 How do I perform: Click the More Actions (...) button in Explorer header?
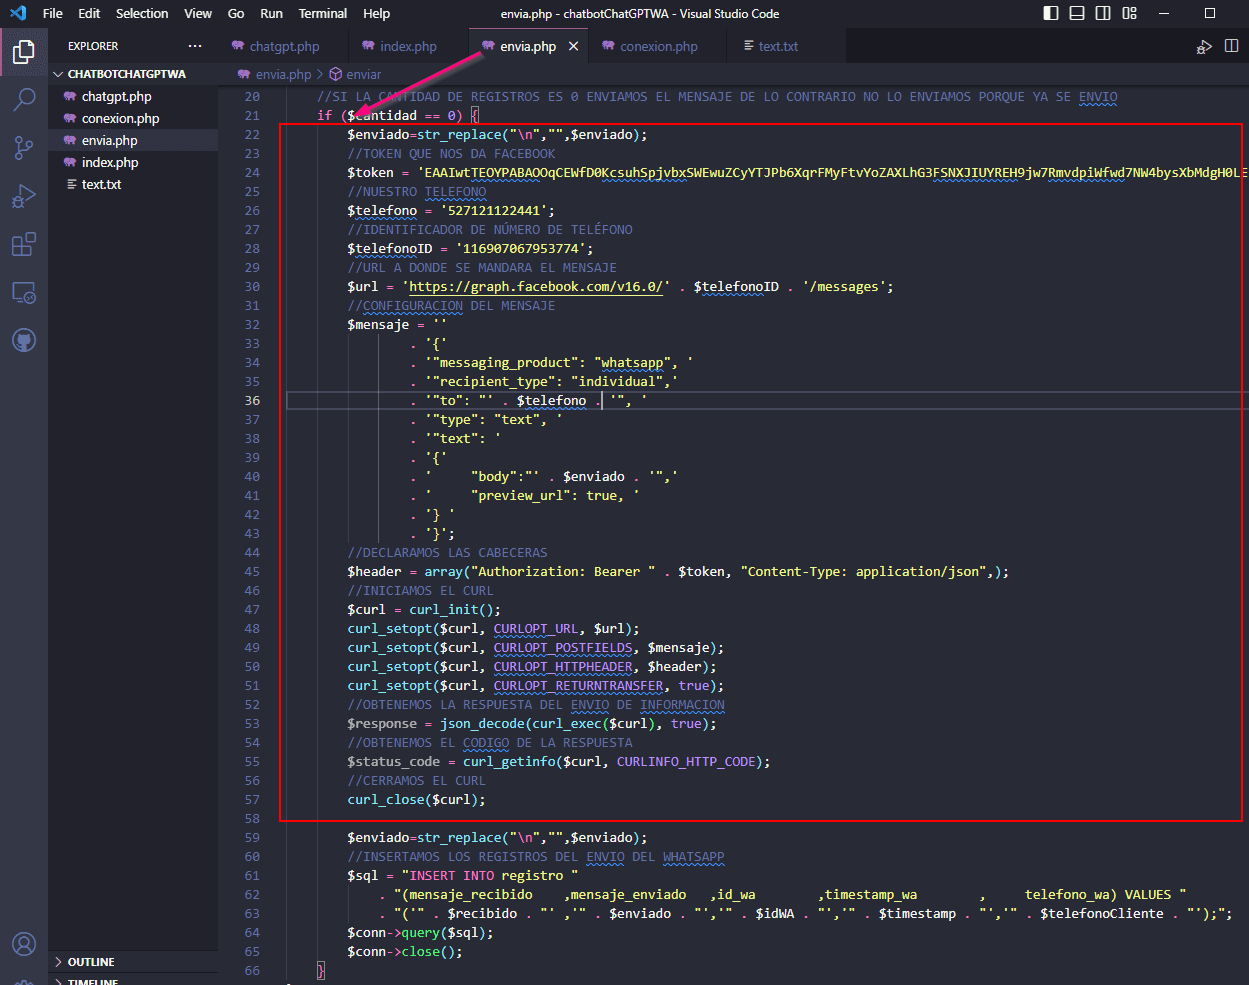tap(195, 45)
